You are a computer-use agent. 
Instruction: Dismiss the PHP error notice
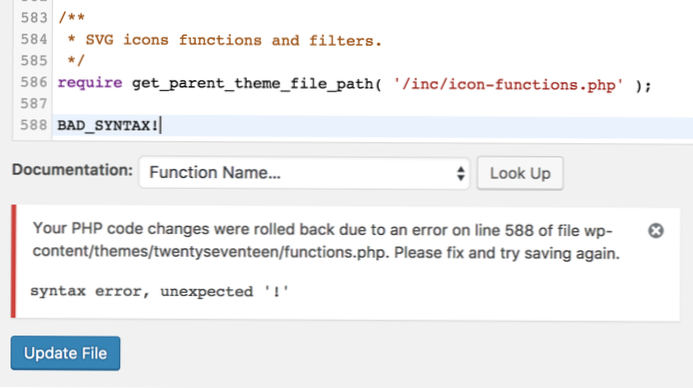656,231
